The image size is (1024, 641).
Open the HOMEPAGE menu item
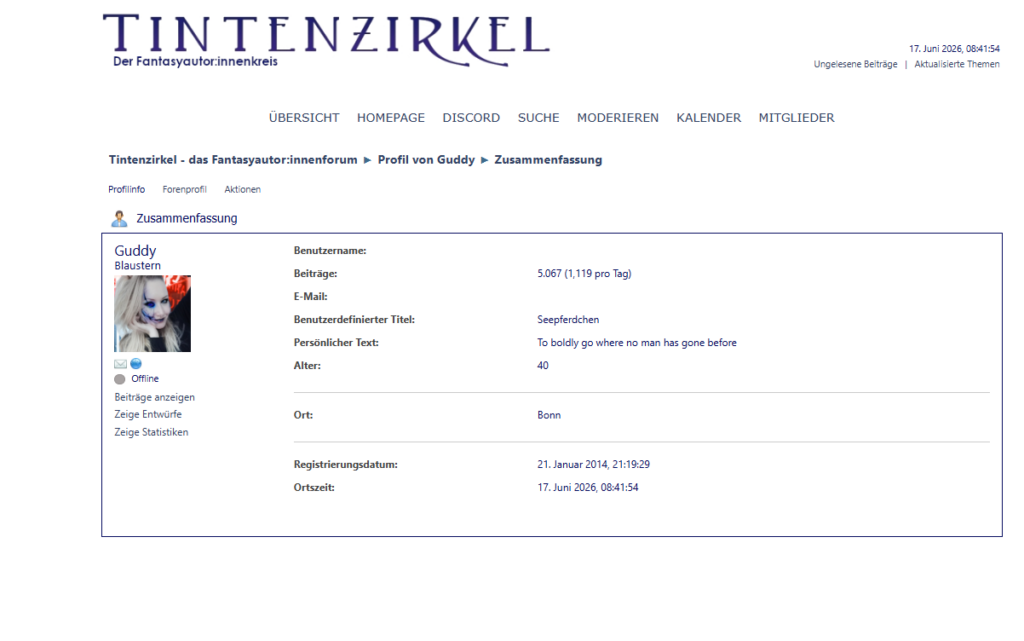tap(391, 117)
